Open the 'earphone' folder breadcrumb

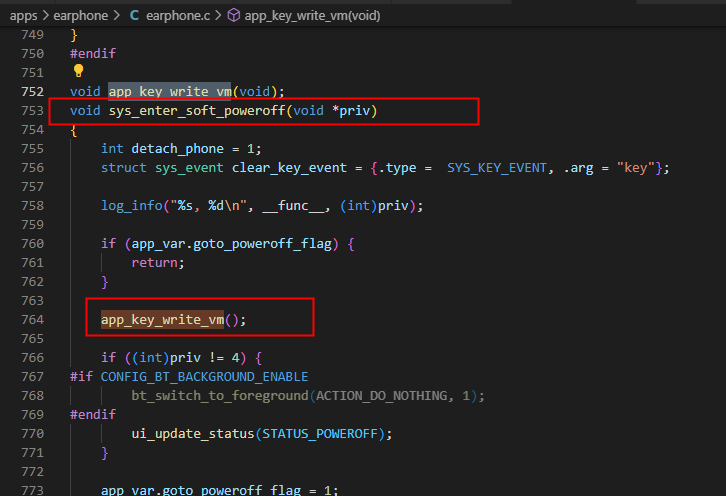81,16
